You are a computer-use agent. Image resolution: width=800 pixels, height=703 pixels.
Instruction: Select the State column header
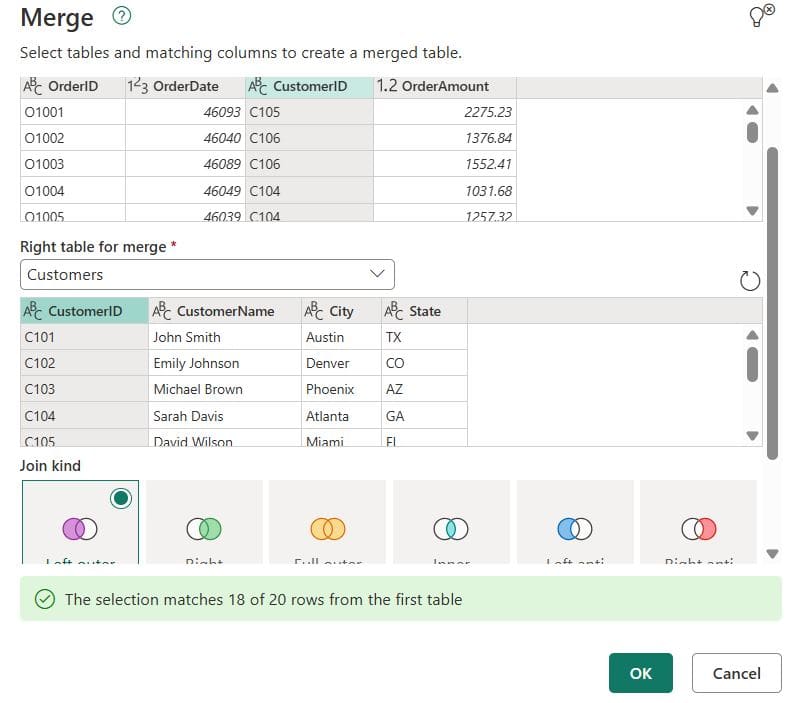[x=424, y=311]
